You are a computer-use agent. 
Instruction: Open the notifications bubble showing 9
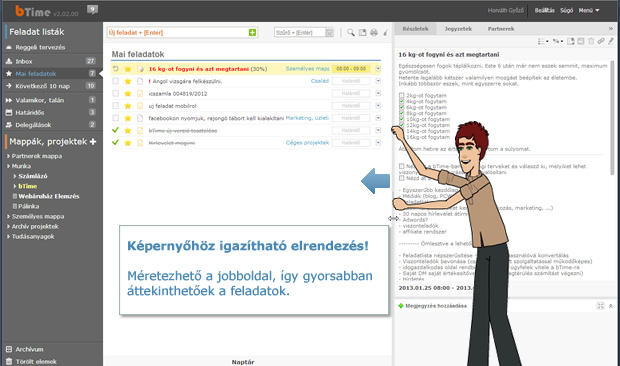(x=92, y=9)
